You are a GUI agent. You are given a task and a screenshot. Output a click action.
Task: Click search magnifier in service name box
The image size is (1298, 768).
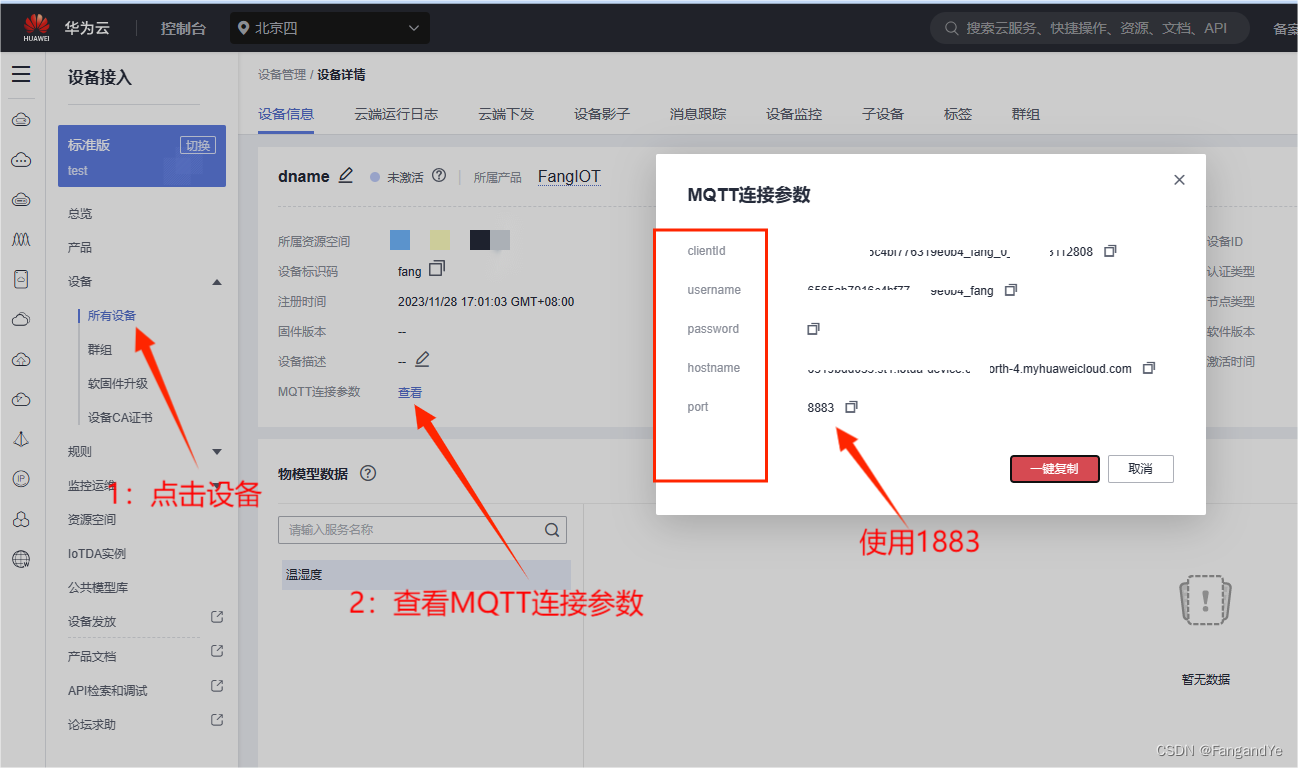[552, 530]
